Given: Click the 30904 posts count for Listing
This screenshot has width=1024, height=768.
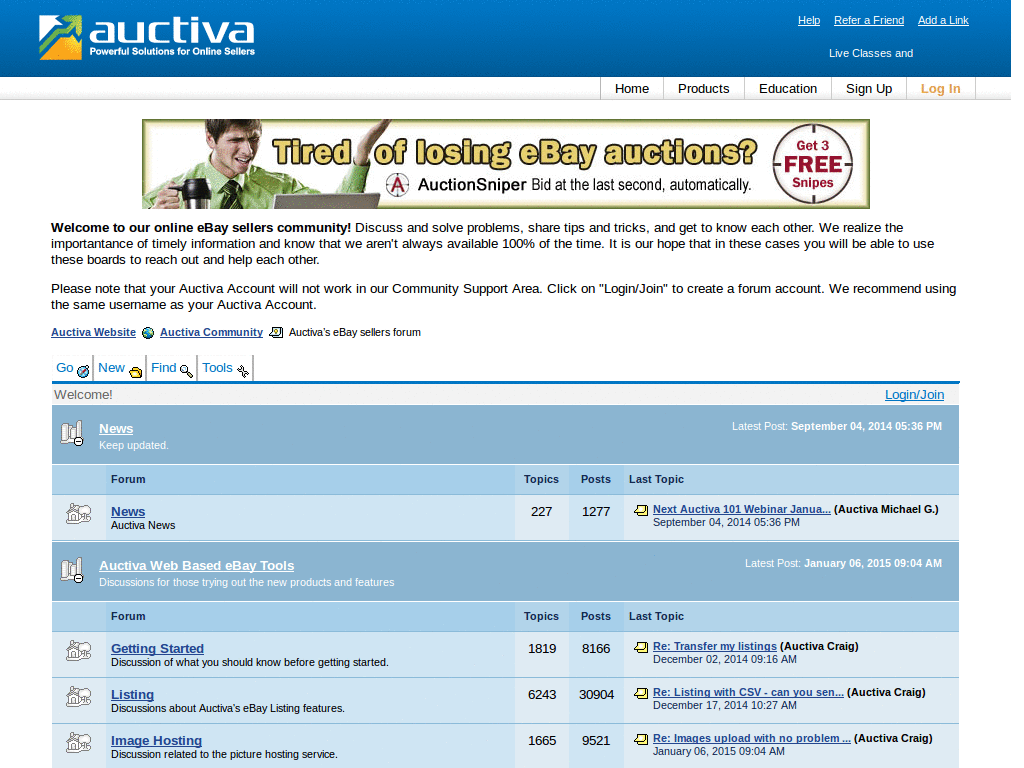Looking at the screenshot, I should (596, 695).
